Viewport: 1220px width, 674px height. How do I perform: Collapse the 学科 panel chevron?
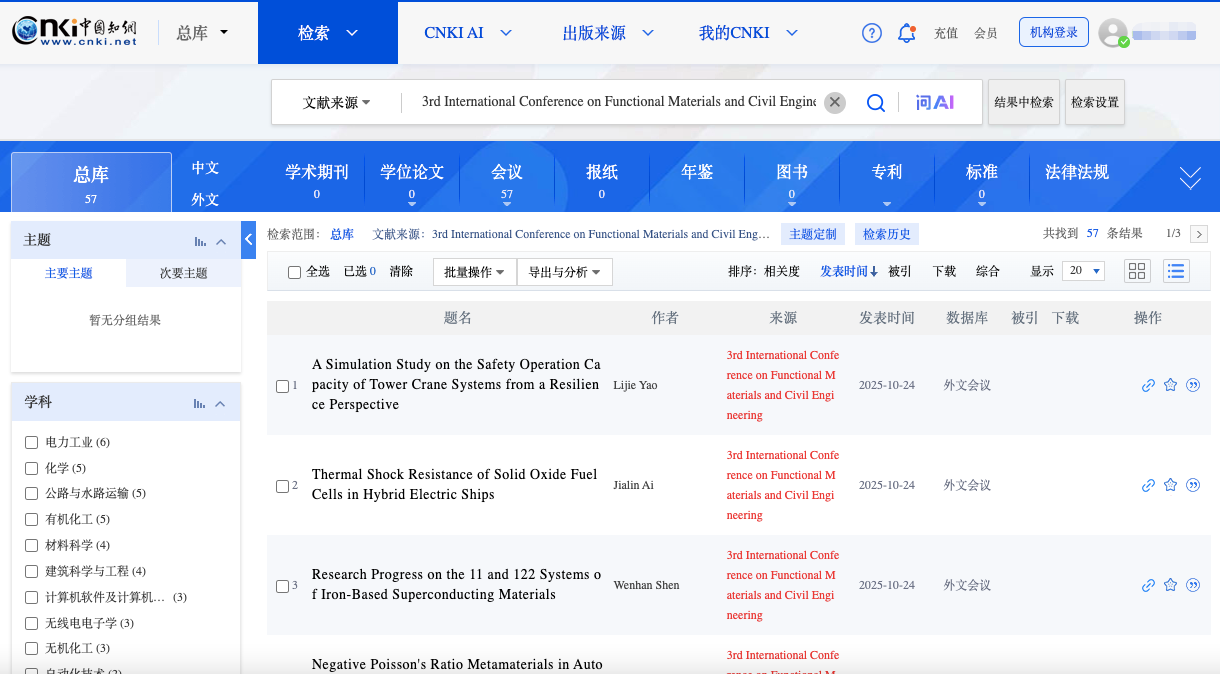[221, 403]
